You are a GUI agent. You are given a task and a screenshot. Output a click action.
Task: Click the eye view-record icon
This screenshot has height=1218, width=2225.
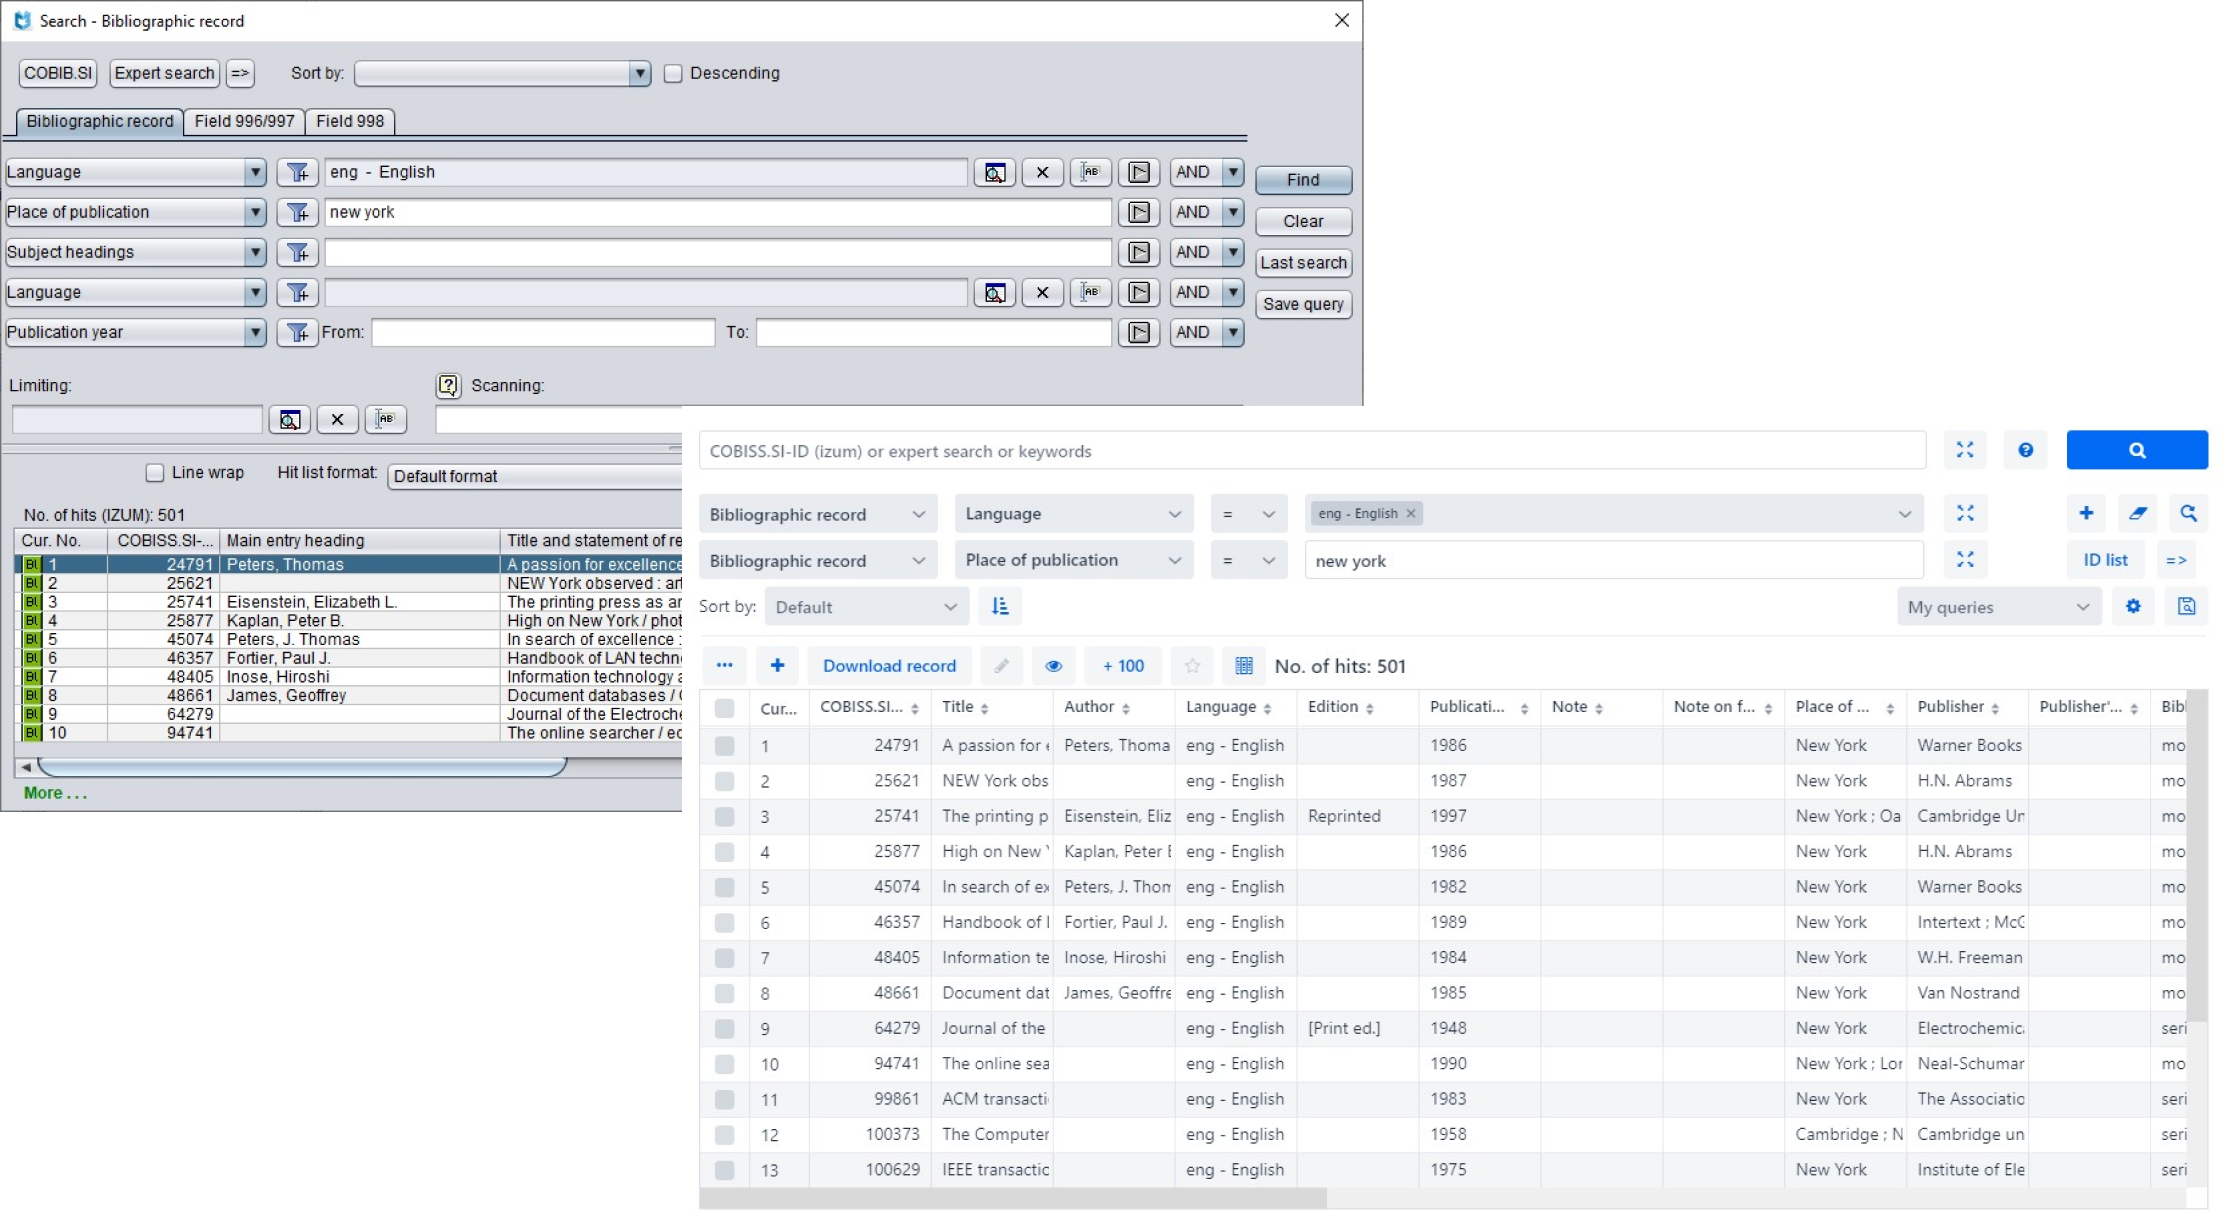[x=1053, y=666]
